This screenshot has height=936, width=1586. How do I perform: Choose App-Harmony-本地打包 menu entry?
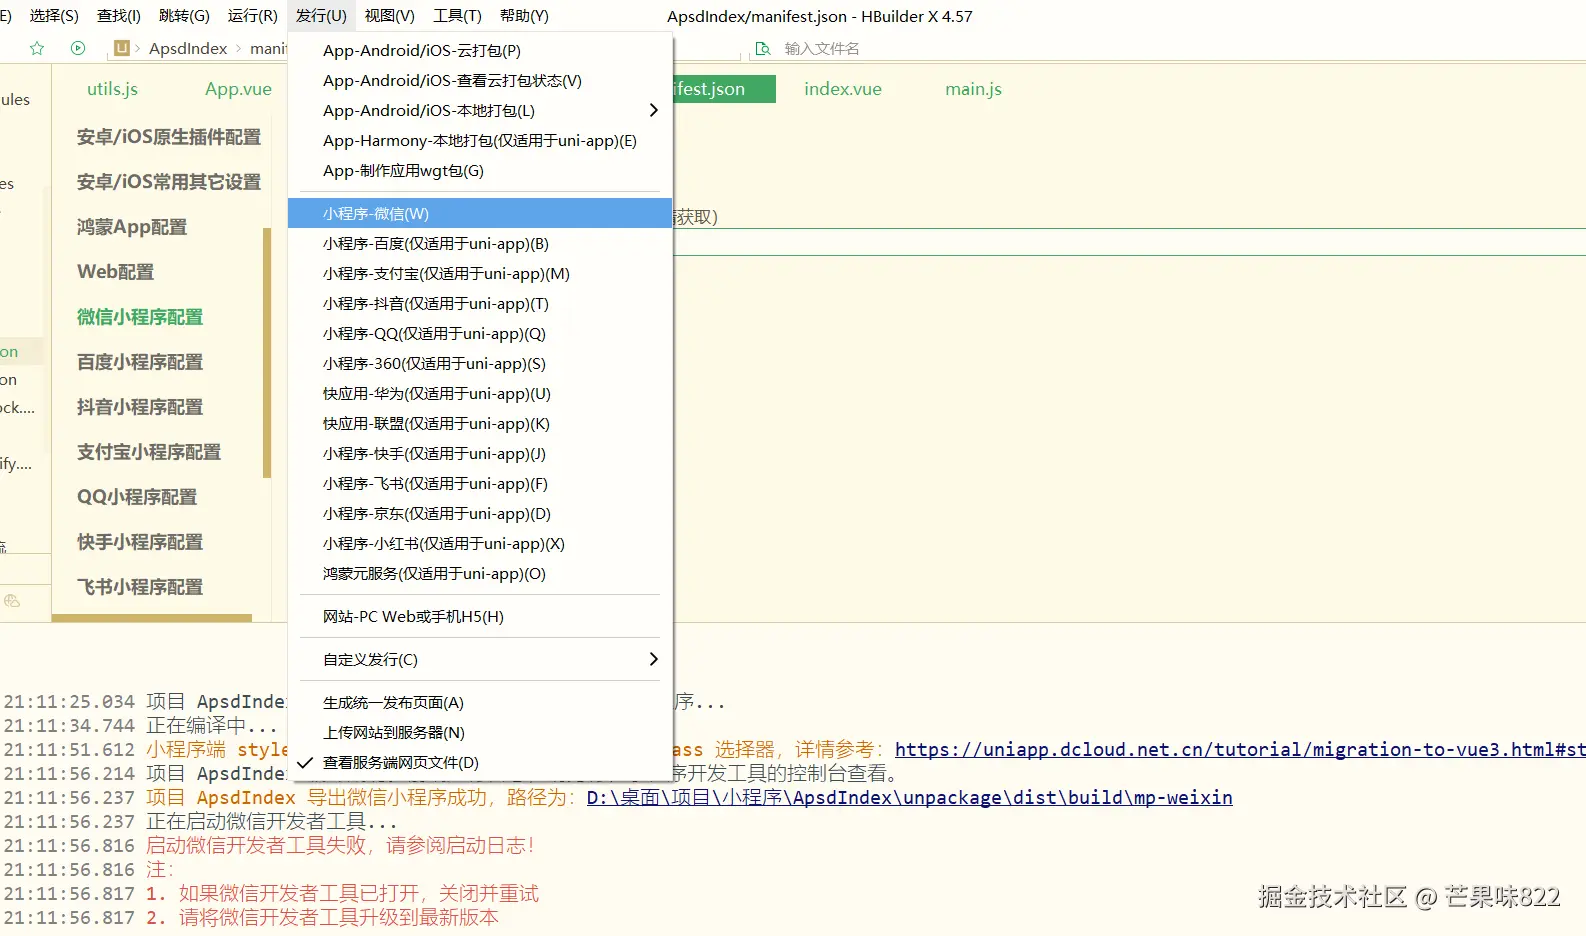click(480, 140)
